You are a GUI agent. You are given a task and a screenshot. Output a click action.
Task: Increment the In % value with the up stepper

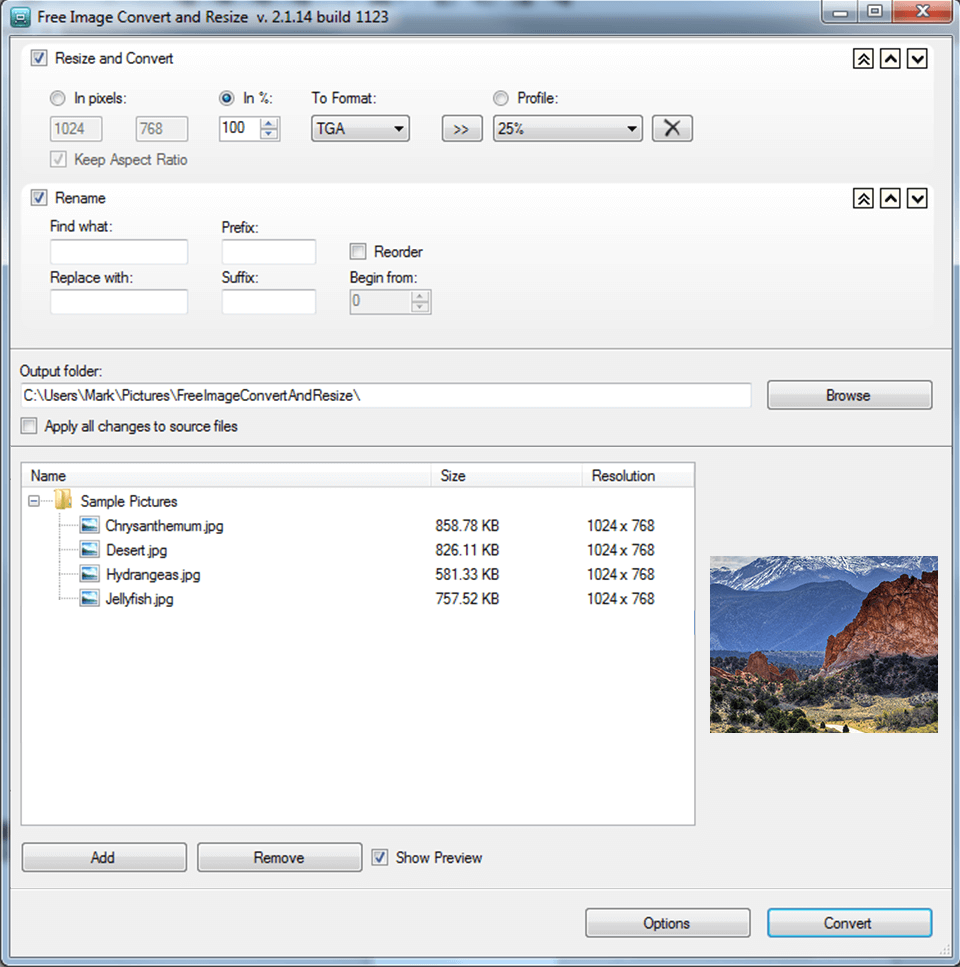[x=268, y=122]
